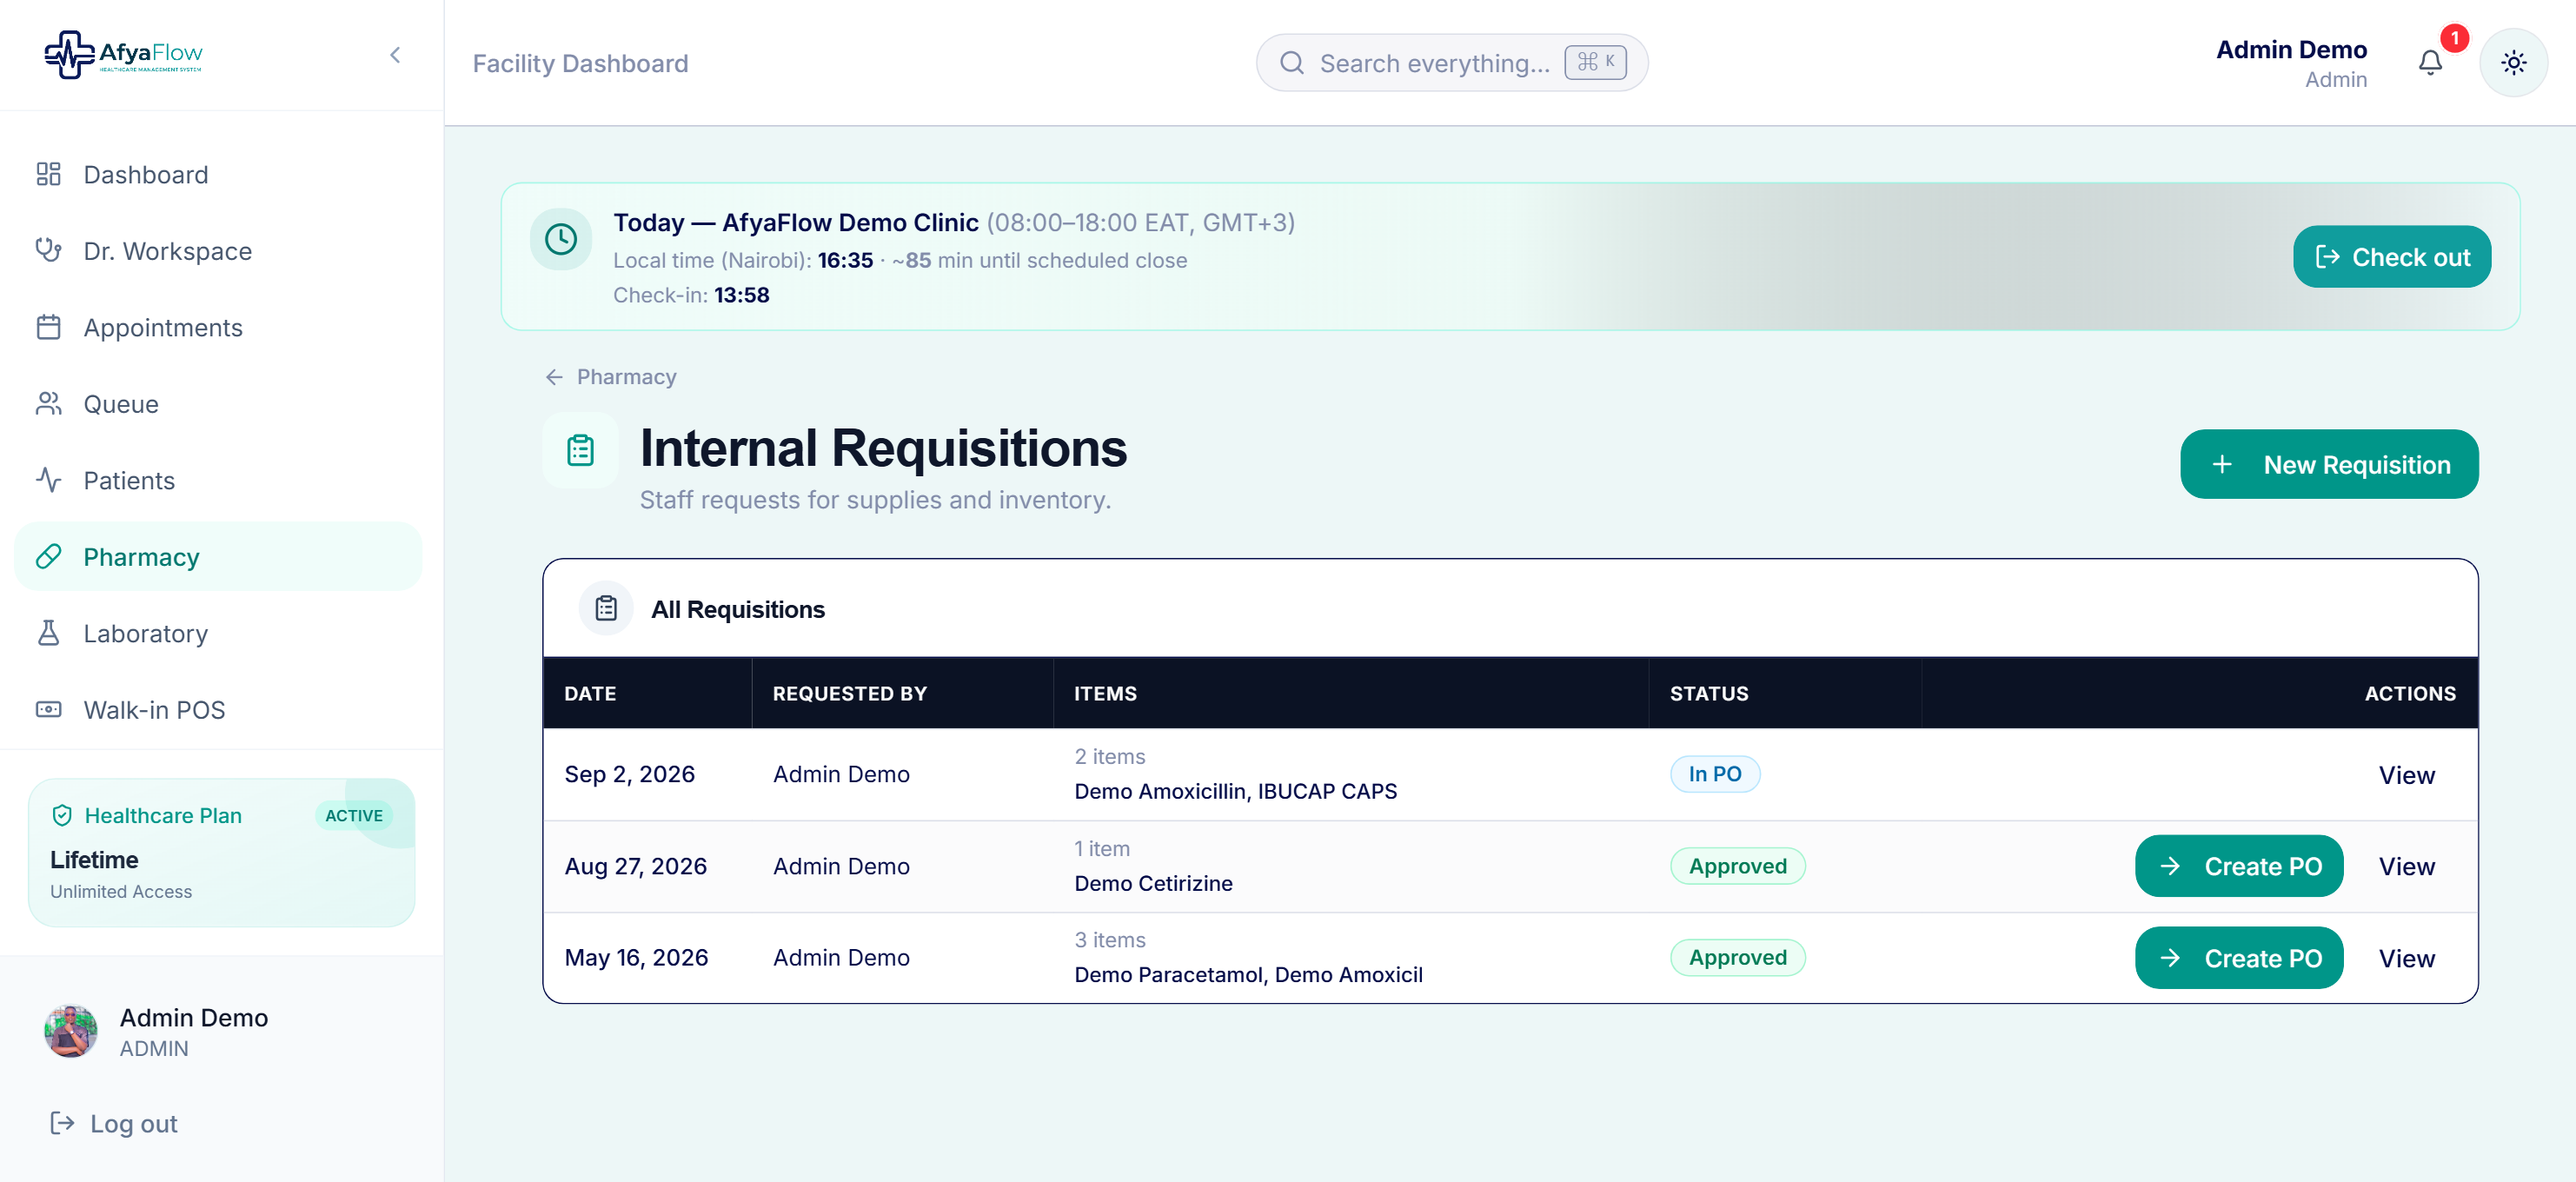Click the clipboard icon beside Internal Requisitions

pos(580,450)
